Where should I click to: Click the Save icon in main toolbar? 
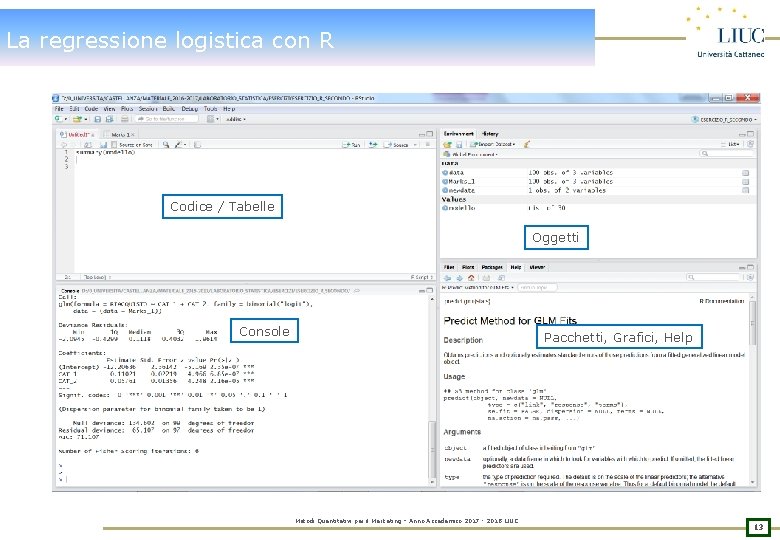[98, 119]
